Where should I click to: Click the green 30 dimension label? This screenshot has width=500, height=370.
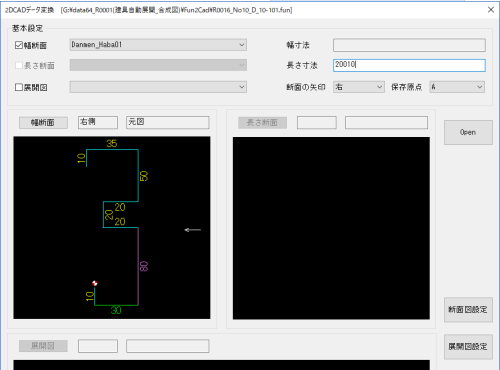tap(116, 310)
